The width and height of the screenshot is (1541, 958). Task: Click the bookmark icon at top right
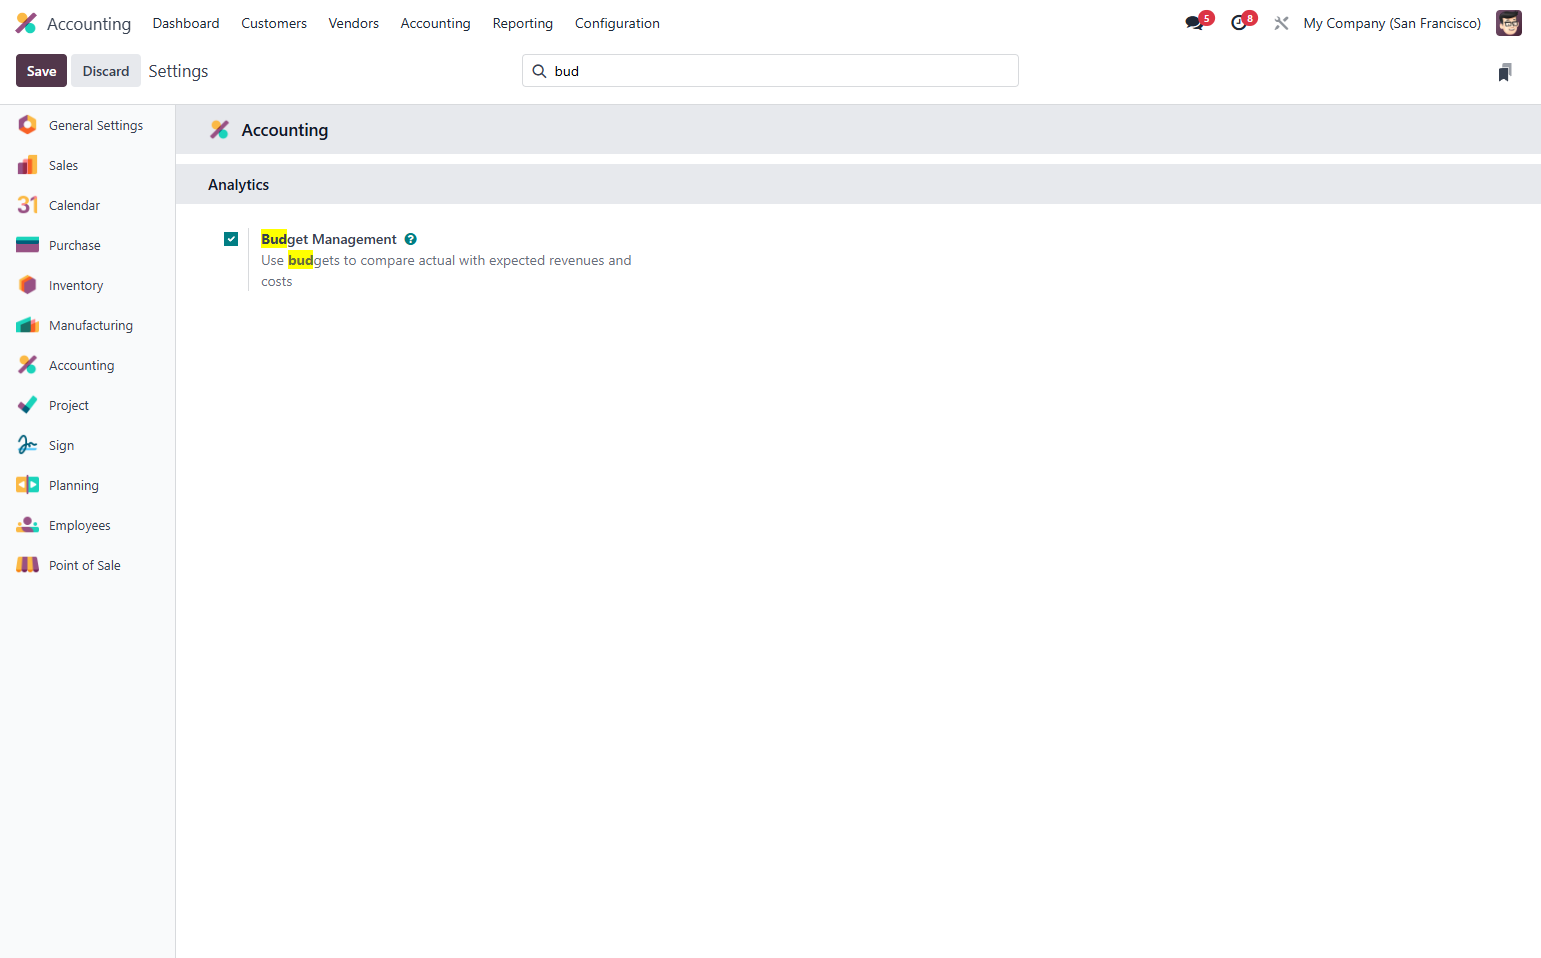click(1505, 72)
